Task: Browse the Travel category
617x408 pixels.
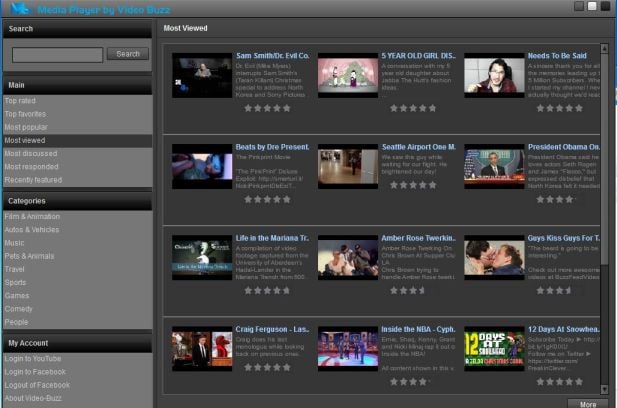Action: tap(15, 269)
